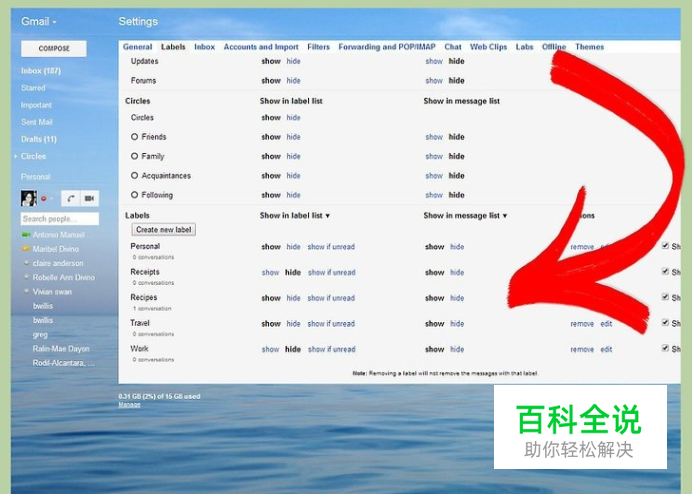Open Inbox (187) in the sidebar

pos(41,71)
